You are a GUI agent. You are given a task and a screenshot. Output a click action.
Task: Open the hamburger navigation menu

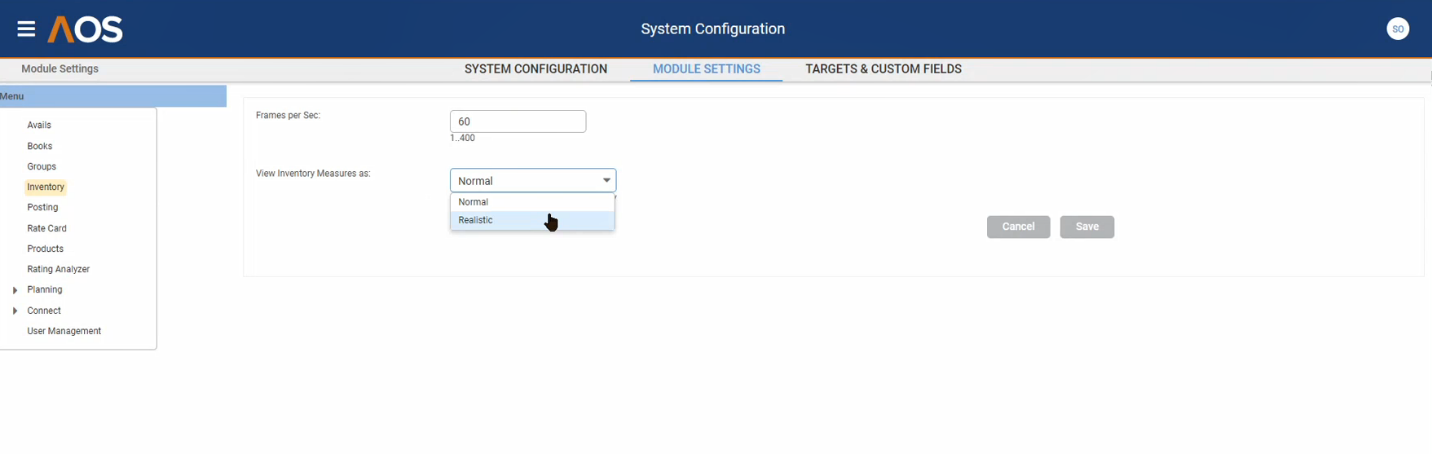(26, 30)
